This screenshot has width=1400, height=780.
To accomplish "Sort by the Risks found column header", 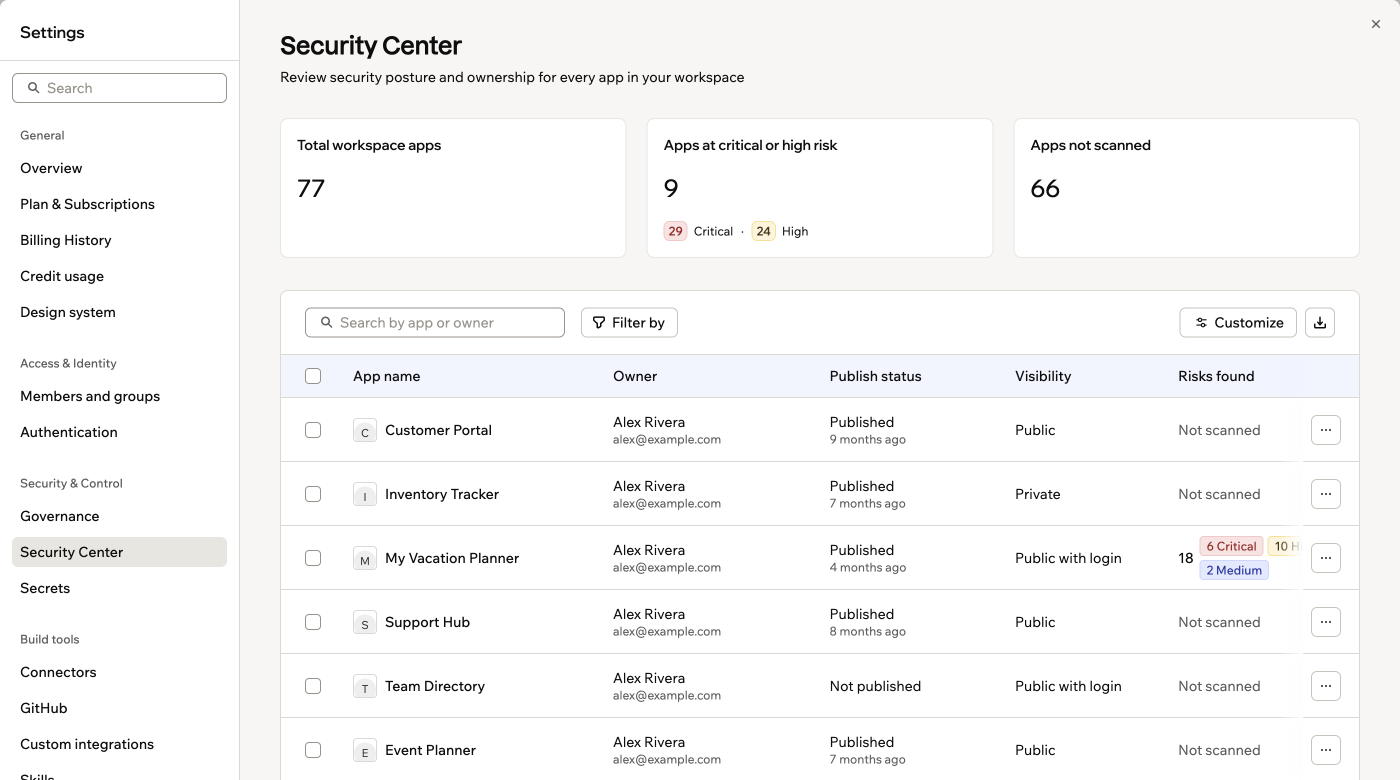I will pyautogui.click(x=1216, y=376).
